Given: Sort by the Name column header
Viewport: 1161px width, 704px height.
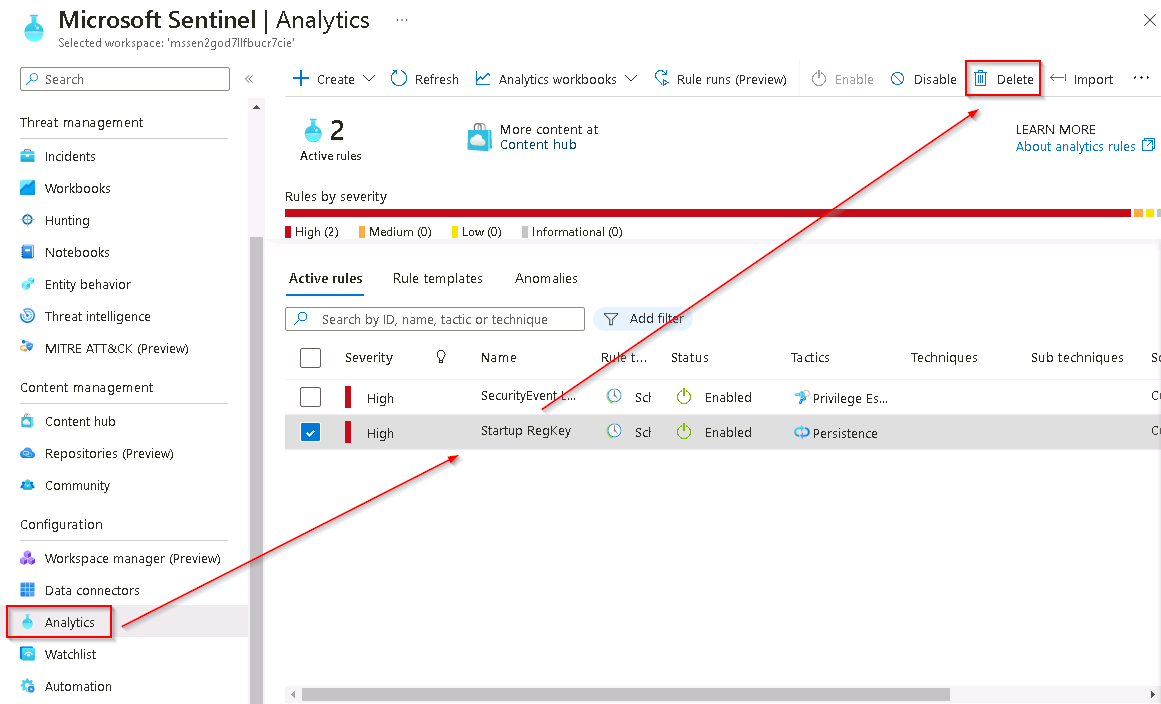Looking at the screenshot, I should [x=498, y=358].
